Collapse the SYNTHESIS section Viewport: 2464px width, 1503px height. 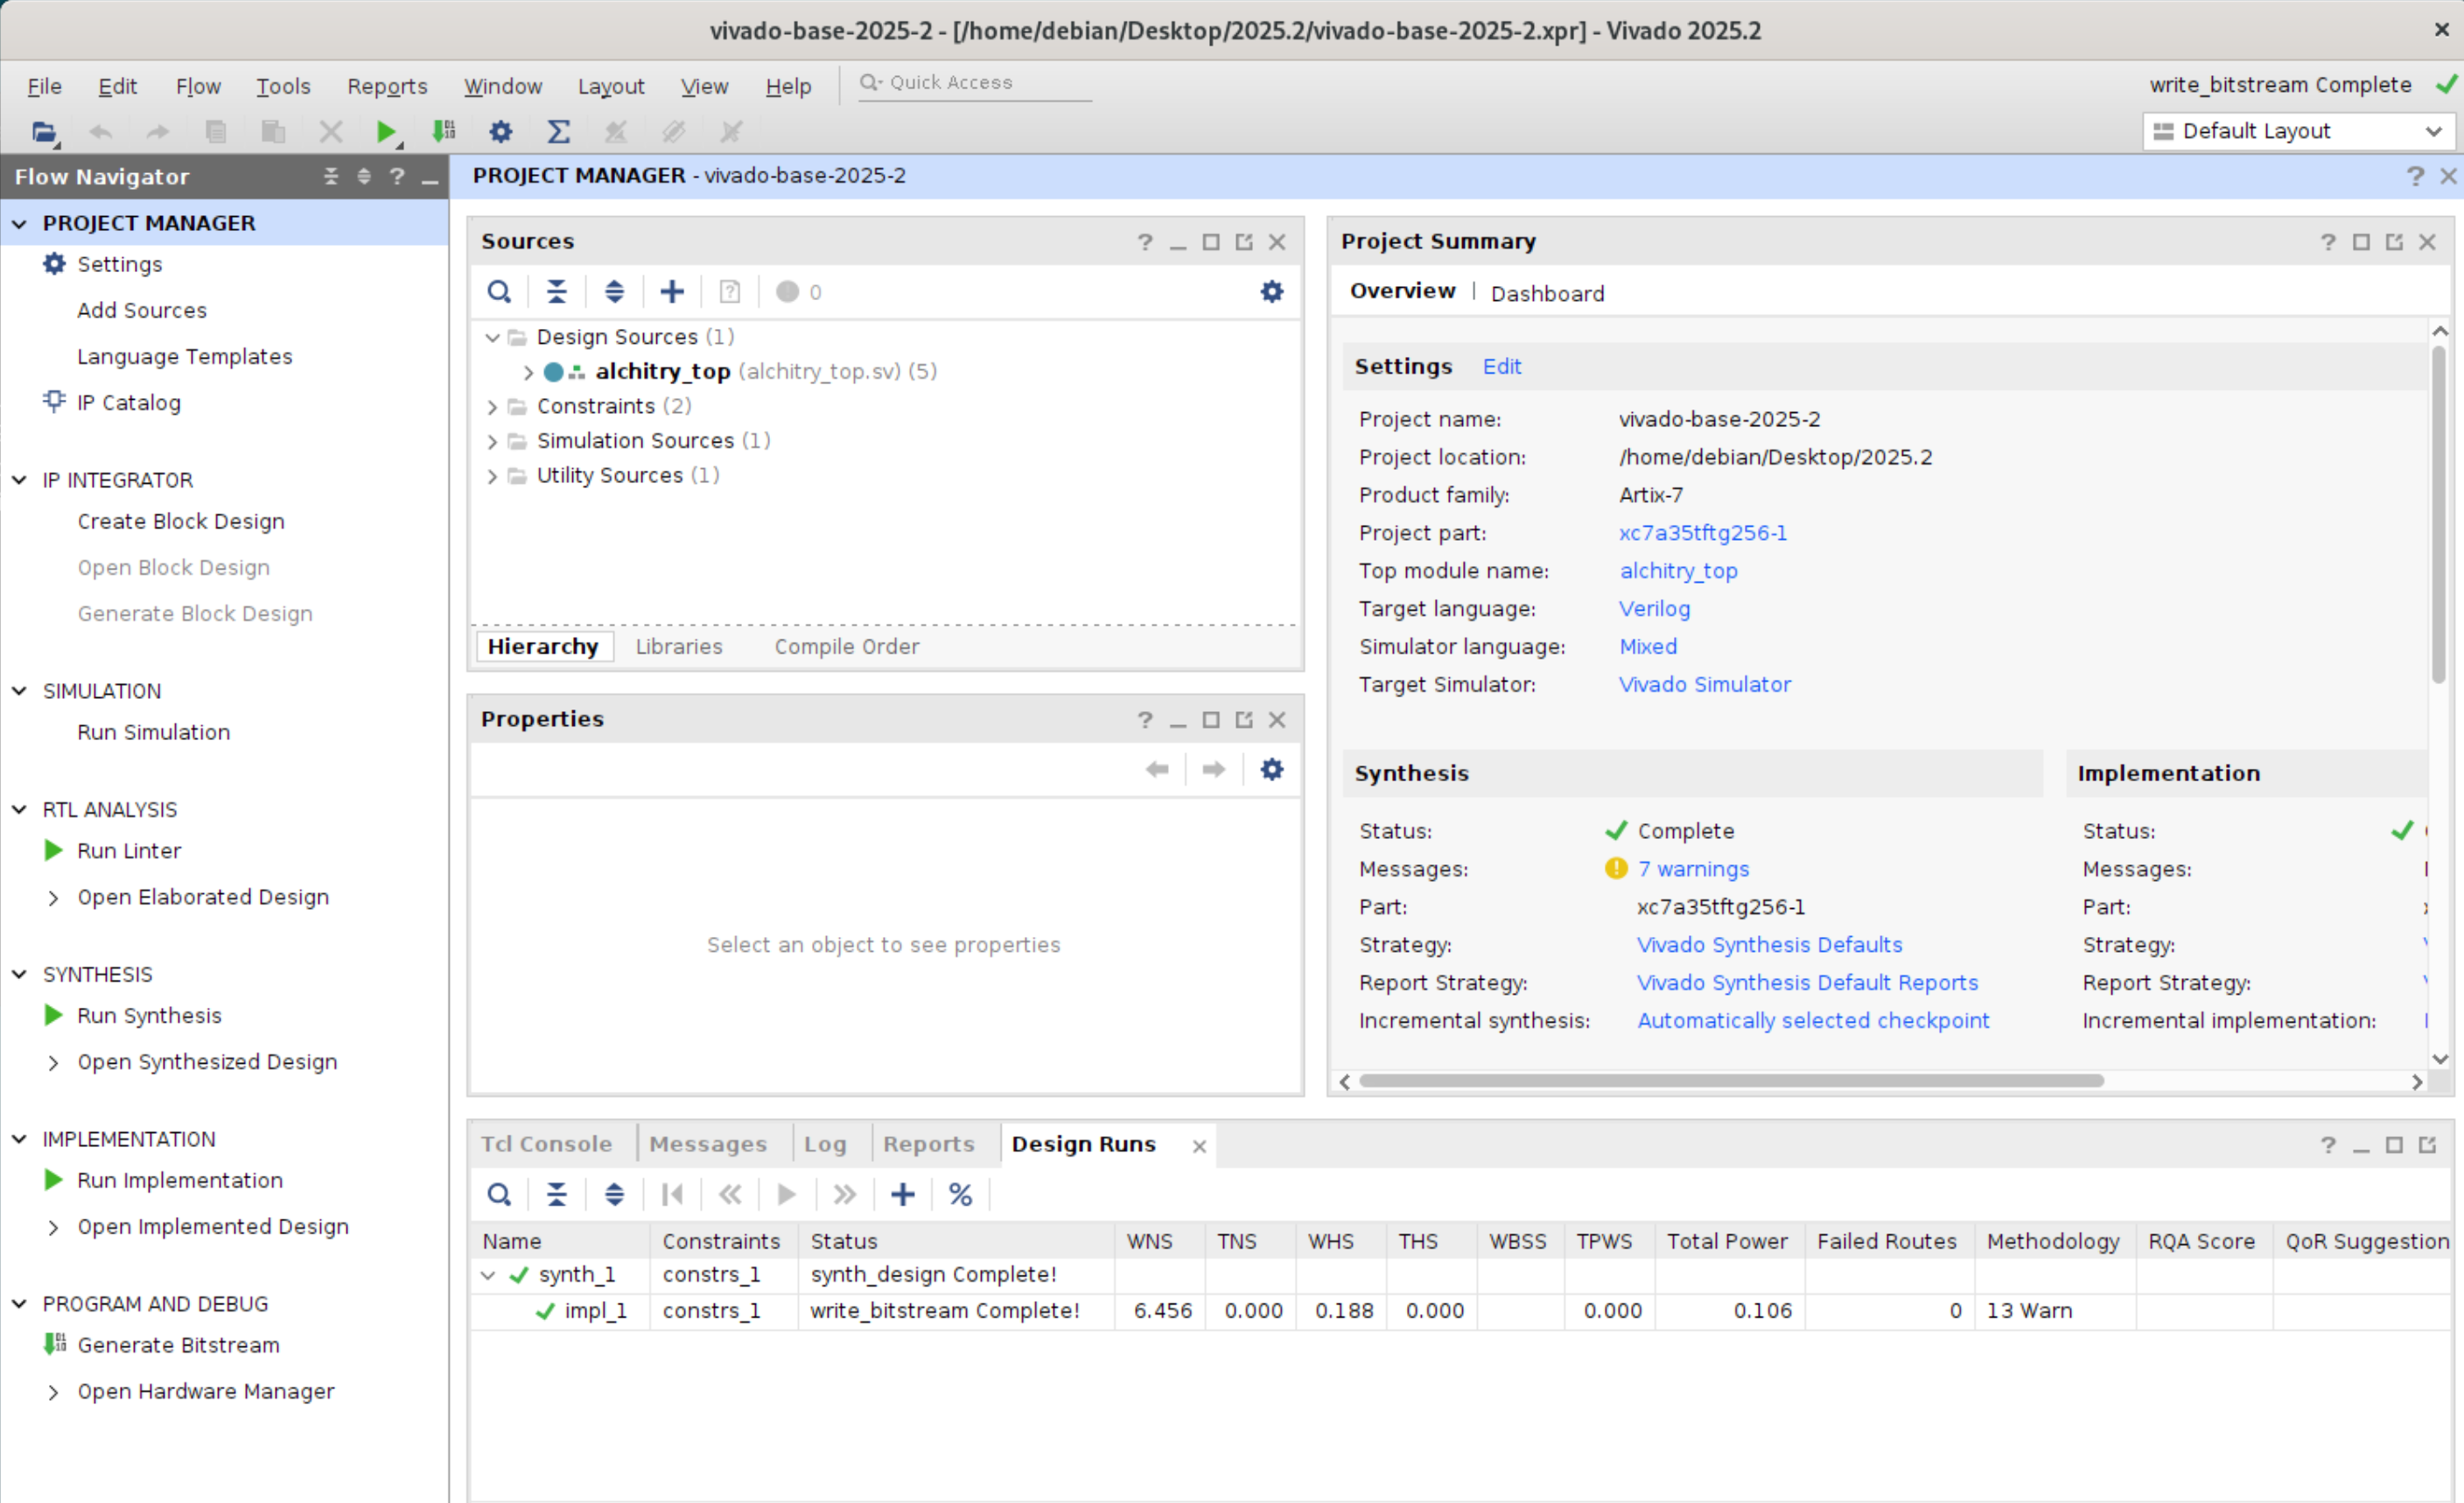[x=19, y=974]
